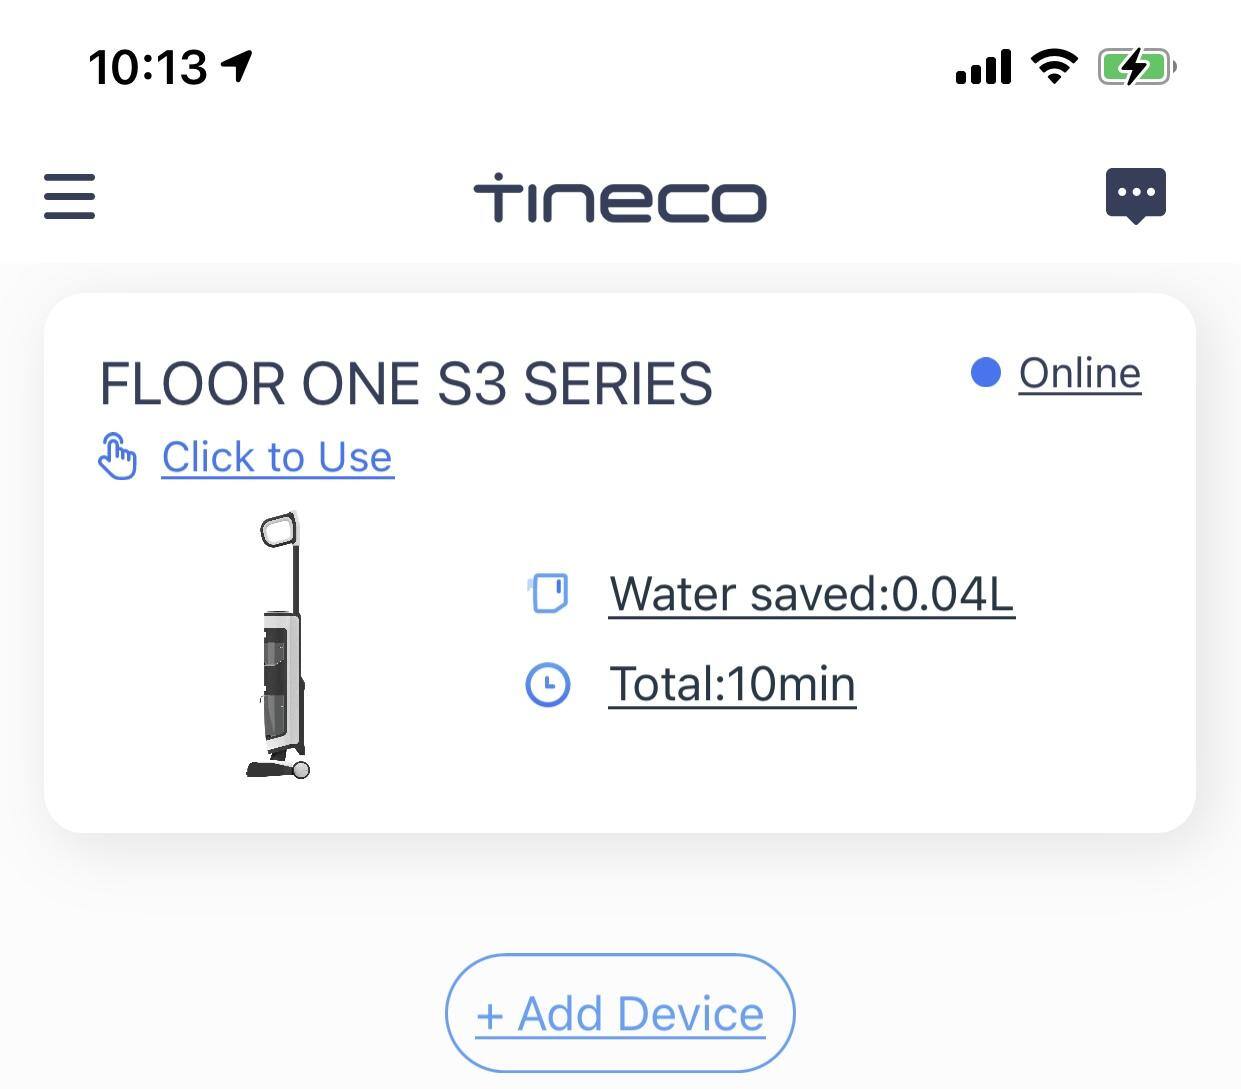Tap the Tineco logo
The width and height of the screenshot is (1241, 1089).
(620, 198)
